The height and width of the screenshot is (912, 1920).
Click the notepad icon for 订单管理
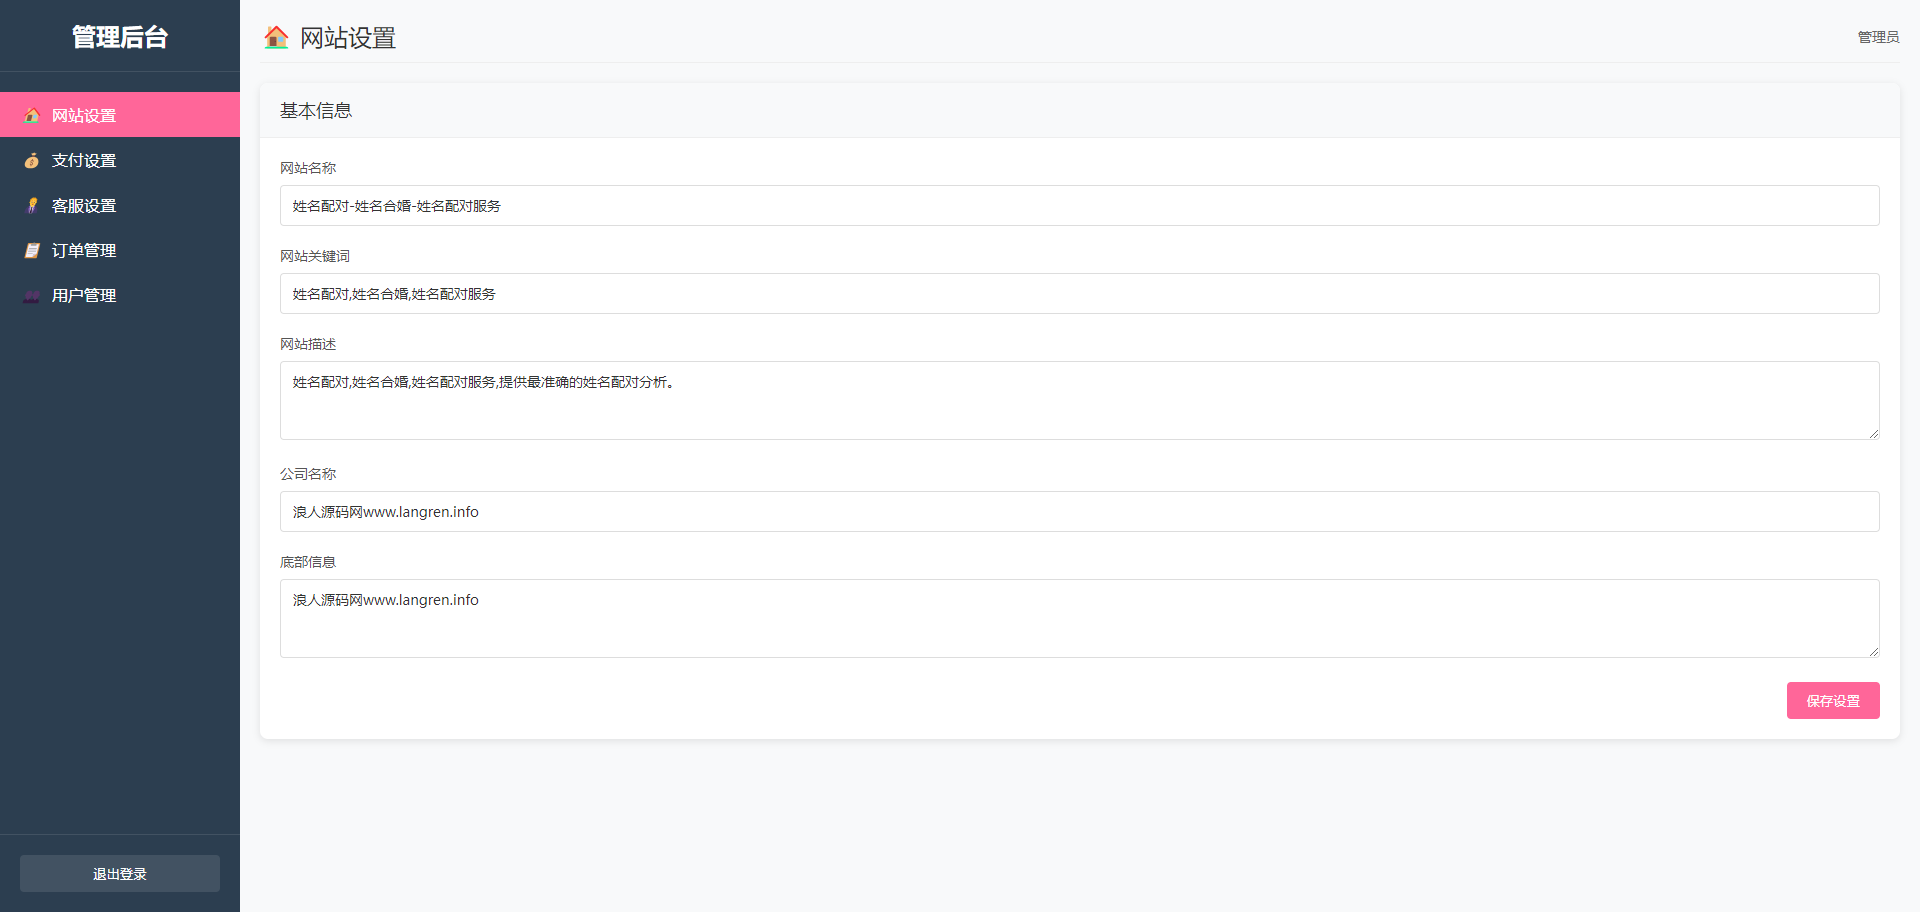(x=32, y=250)
